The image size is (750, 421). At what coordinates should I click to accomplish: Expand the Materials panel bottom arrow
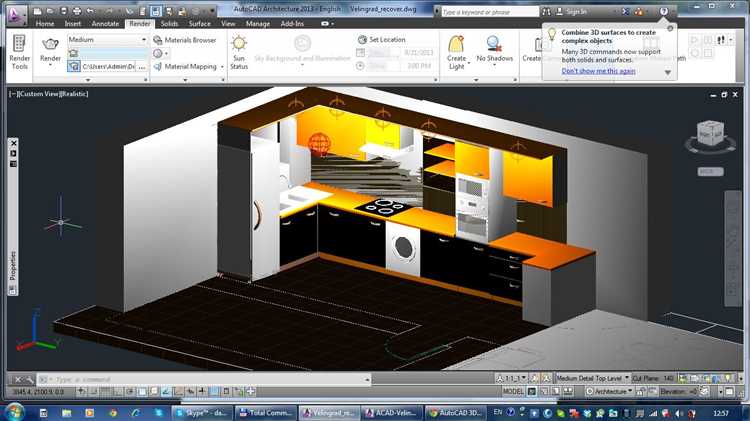click(x=186, y=80)
